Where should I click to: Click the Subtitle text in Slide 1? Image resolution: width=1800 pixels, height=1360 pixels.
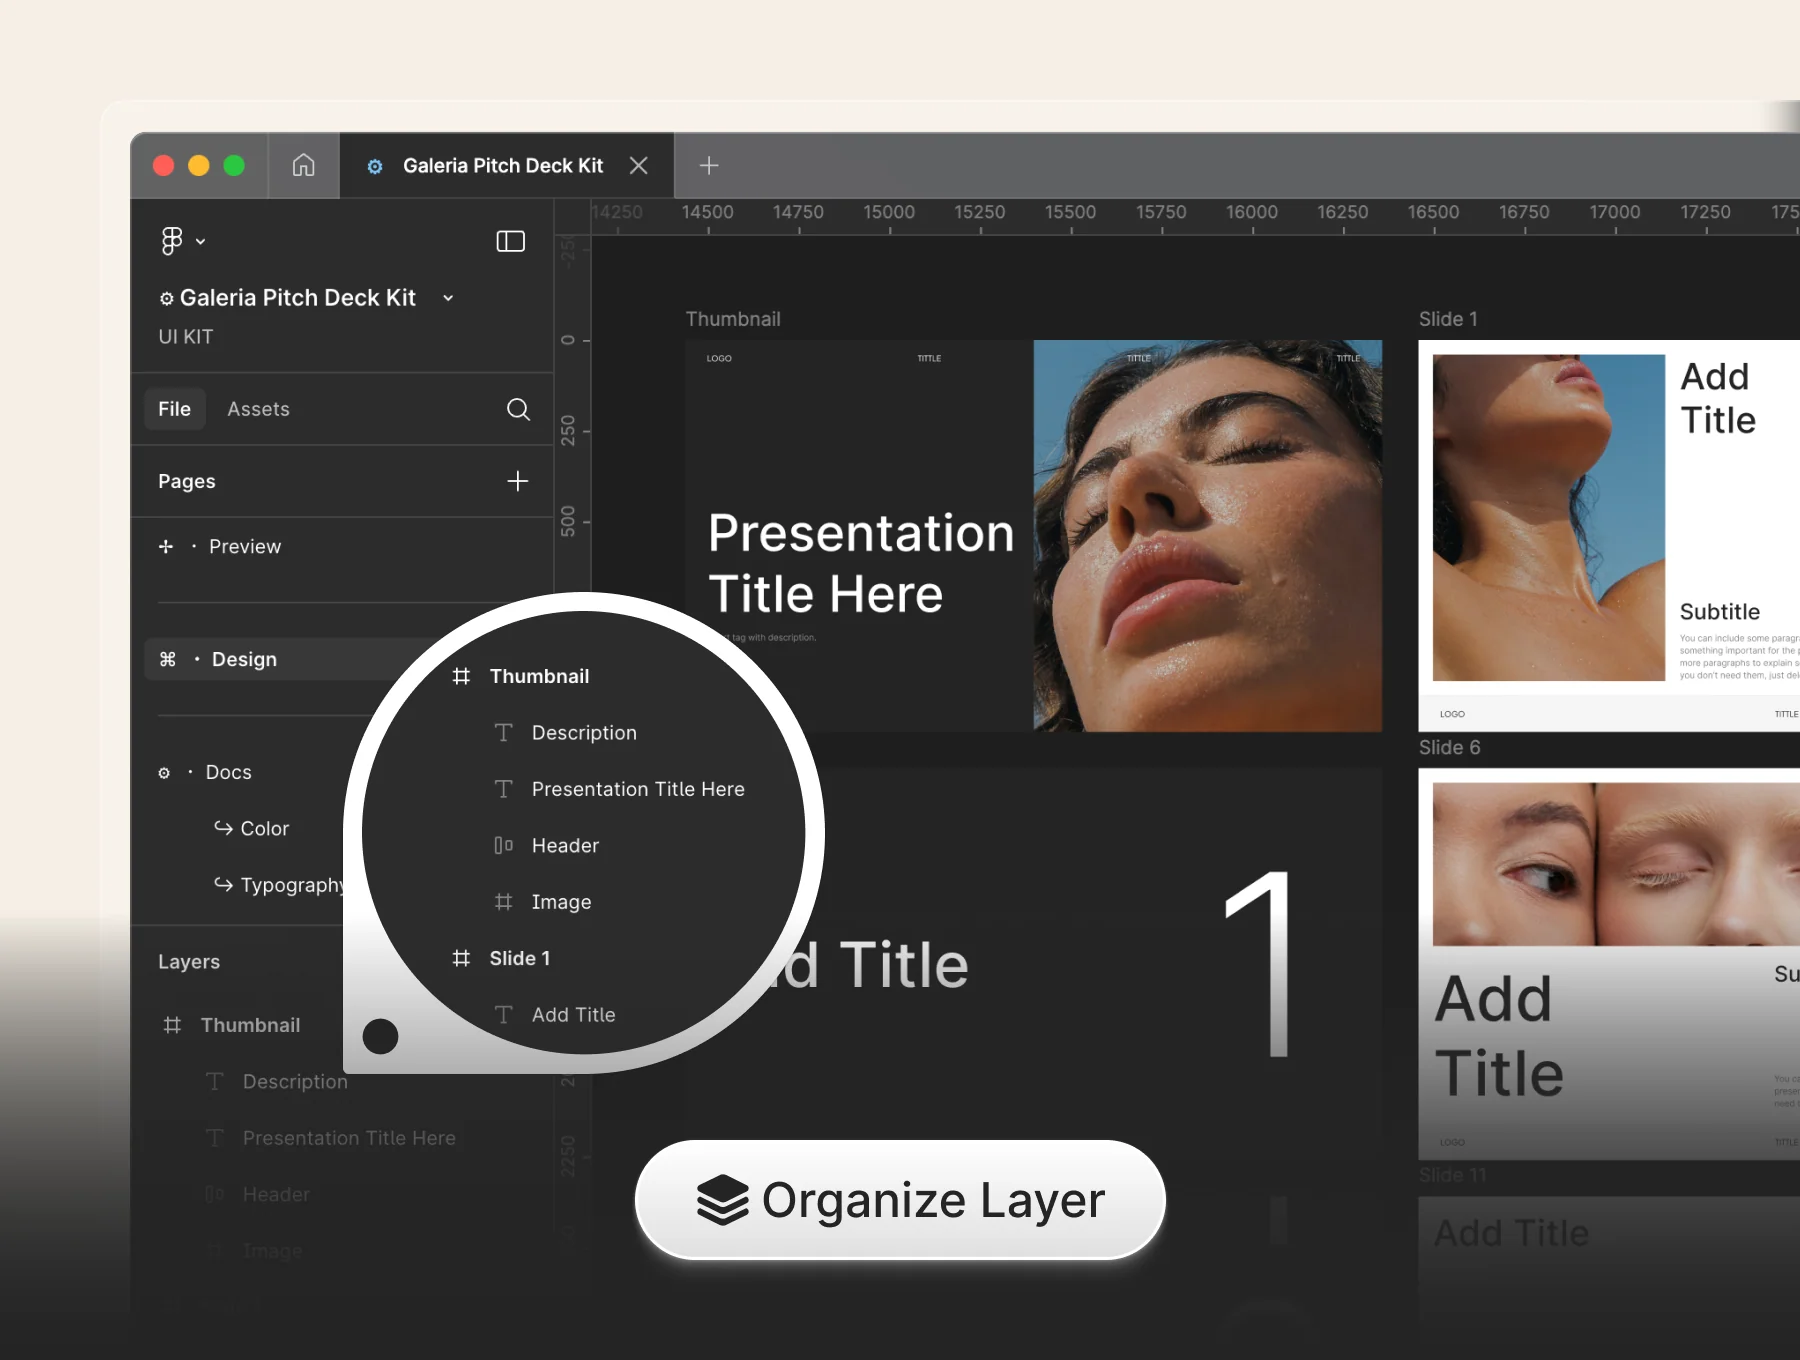click(1719, 612)
